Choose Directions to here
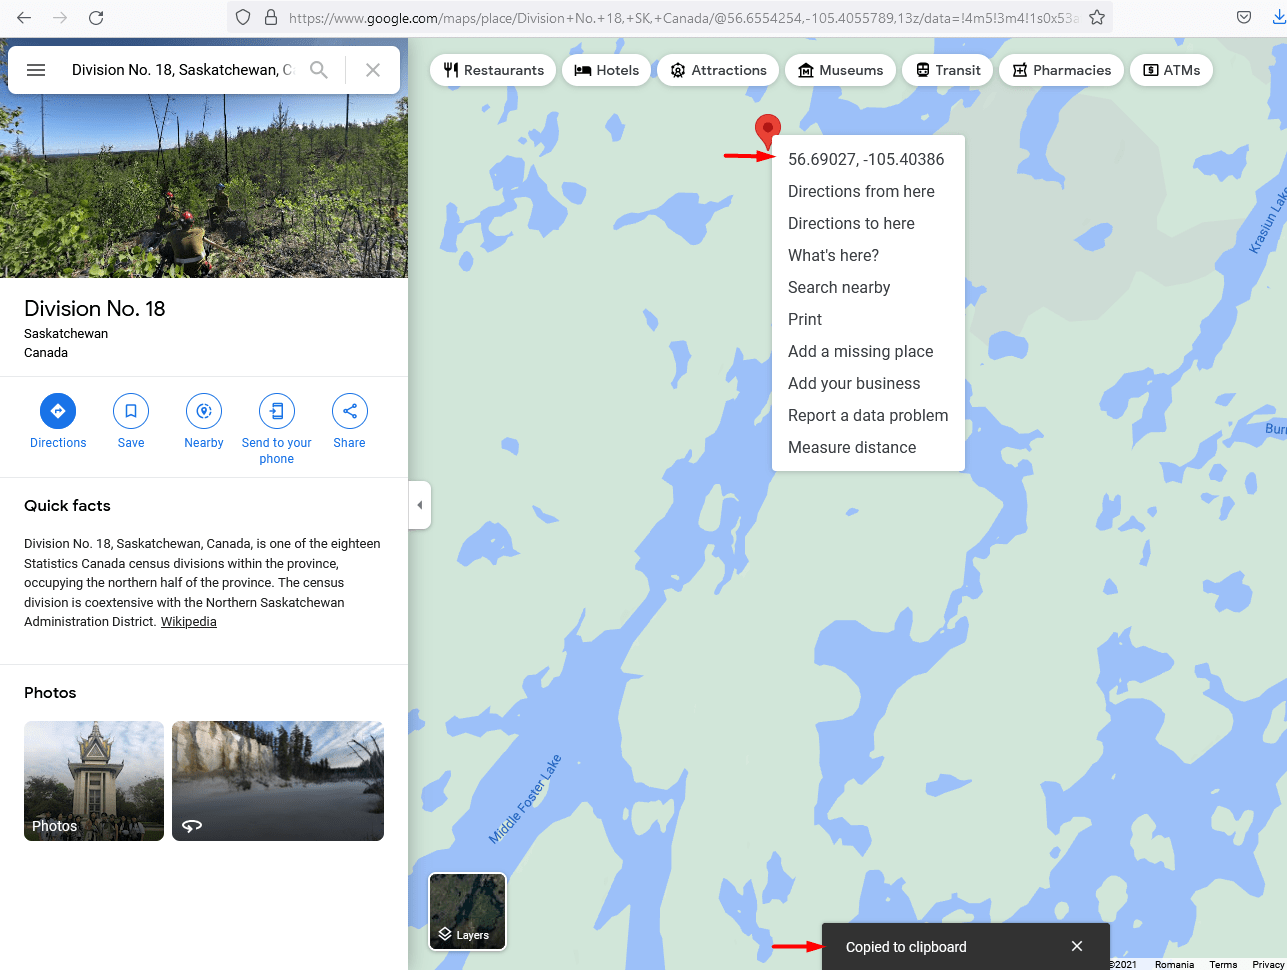 (868, 223)
